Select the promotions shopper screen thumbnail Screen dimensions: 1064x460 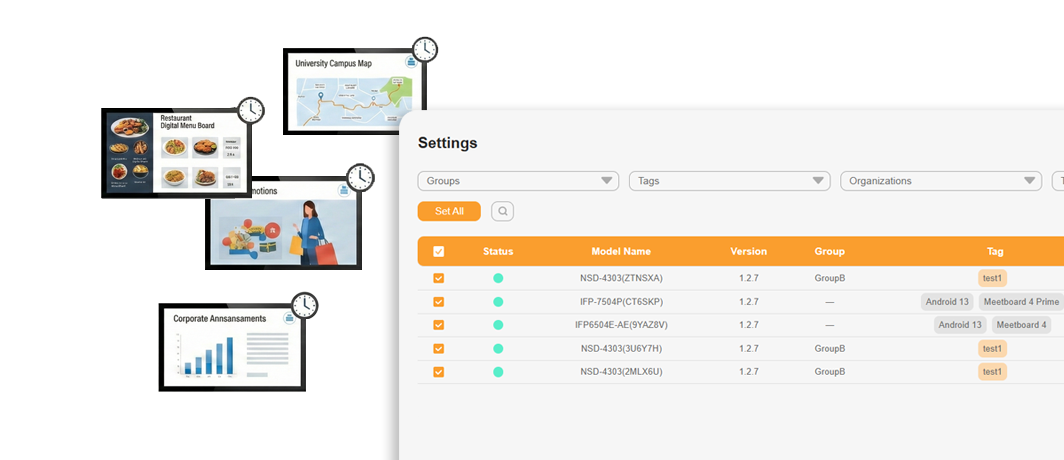coord(284,223)
